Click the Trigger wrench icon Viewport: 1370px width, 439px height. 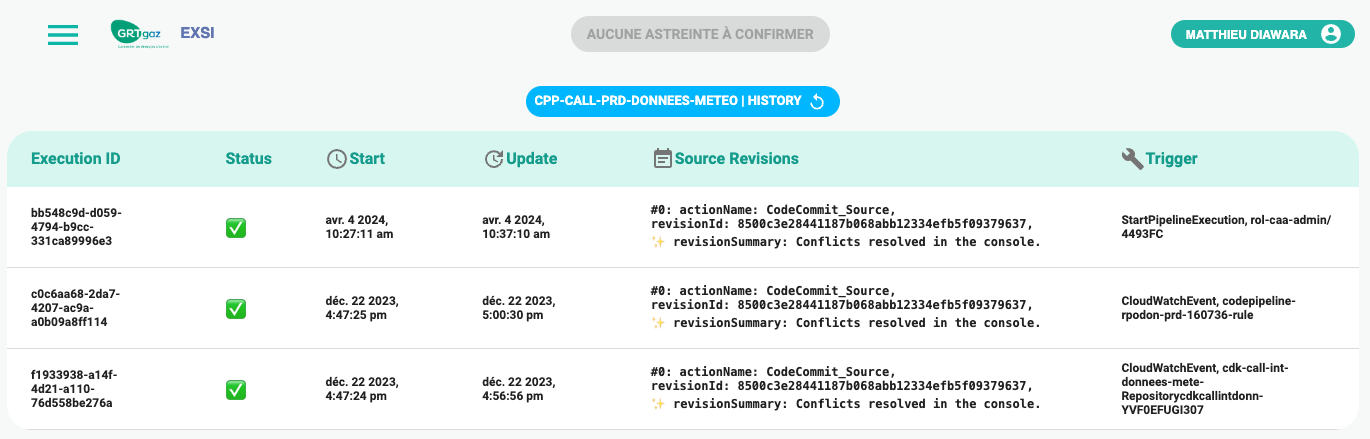[1132, 159]
